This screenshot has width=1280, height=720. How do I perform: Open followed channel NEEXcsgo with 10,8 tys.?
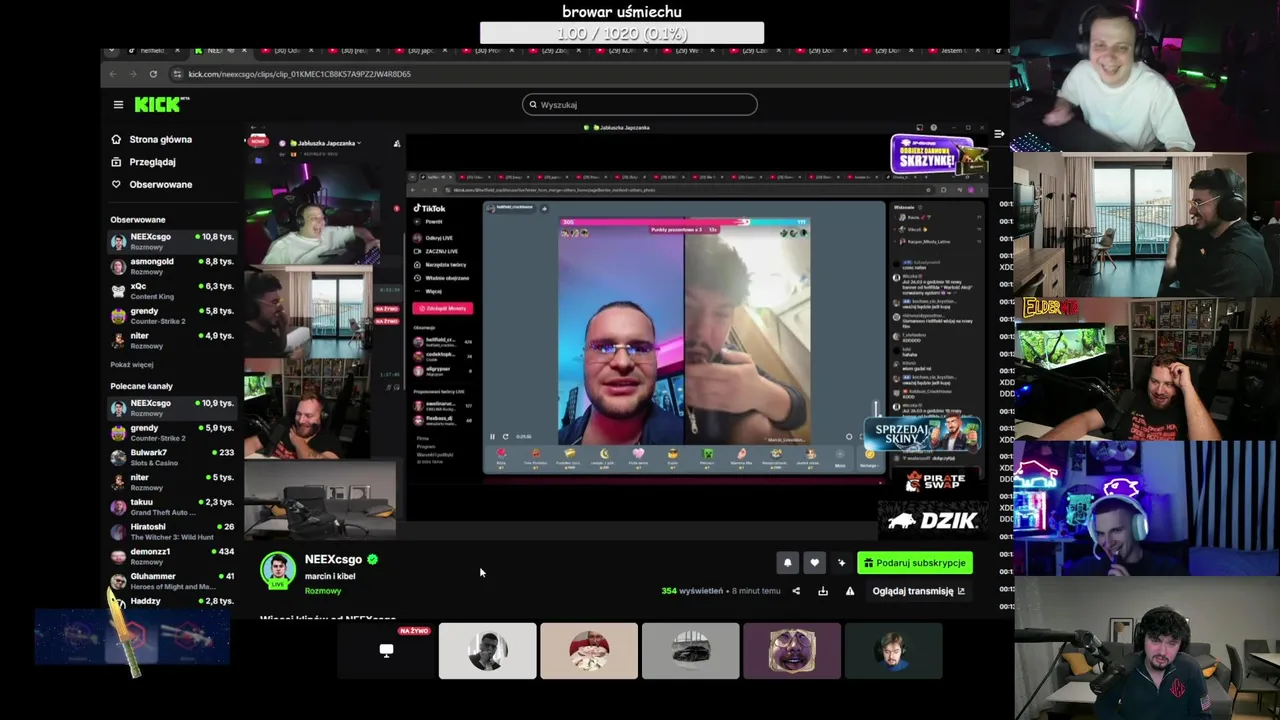tap(172, 241)
